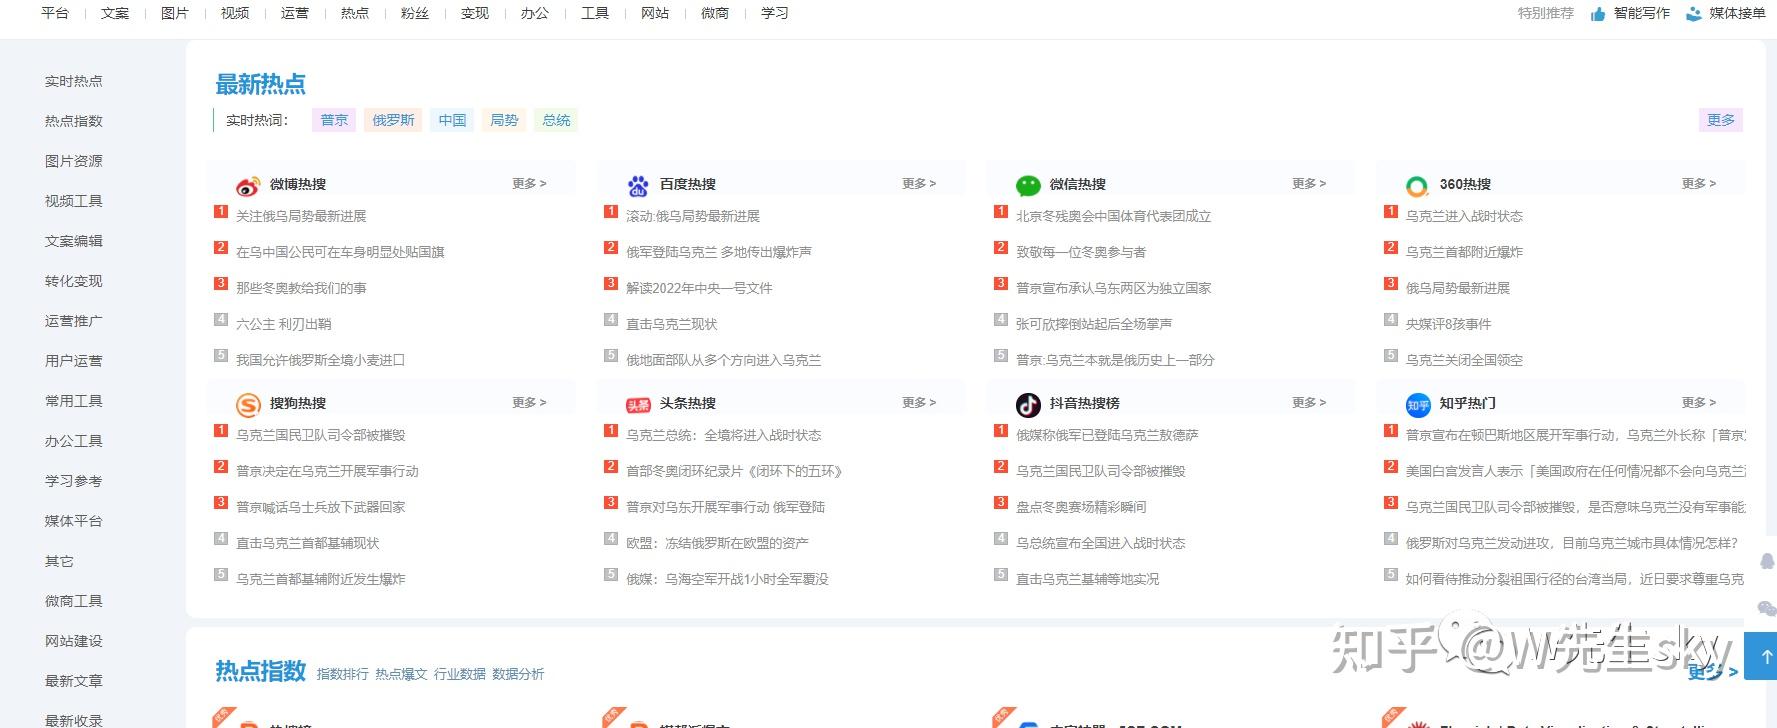Open 北京冬残奥会中国体育代表团成立 item
The height and width of the screenshot is (728, 1777).
coord(1113,216)
